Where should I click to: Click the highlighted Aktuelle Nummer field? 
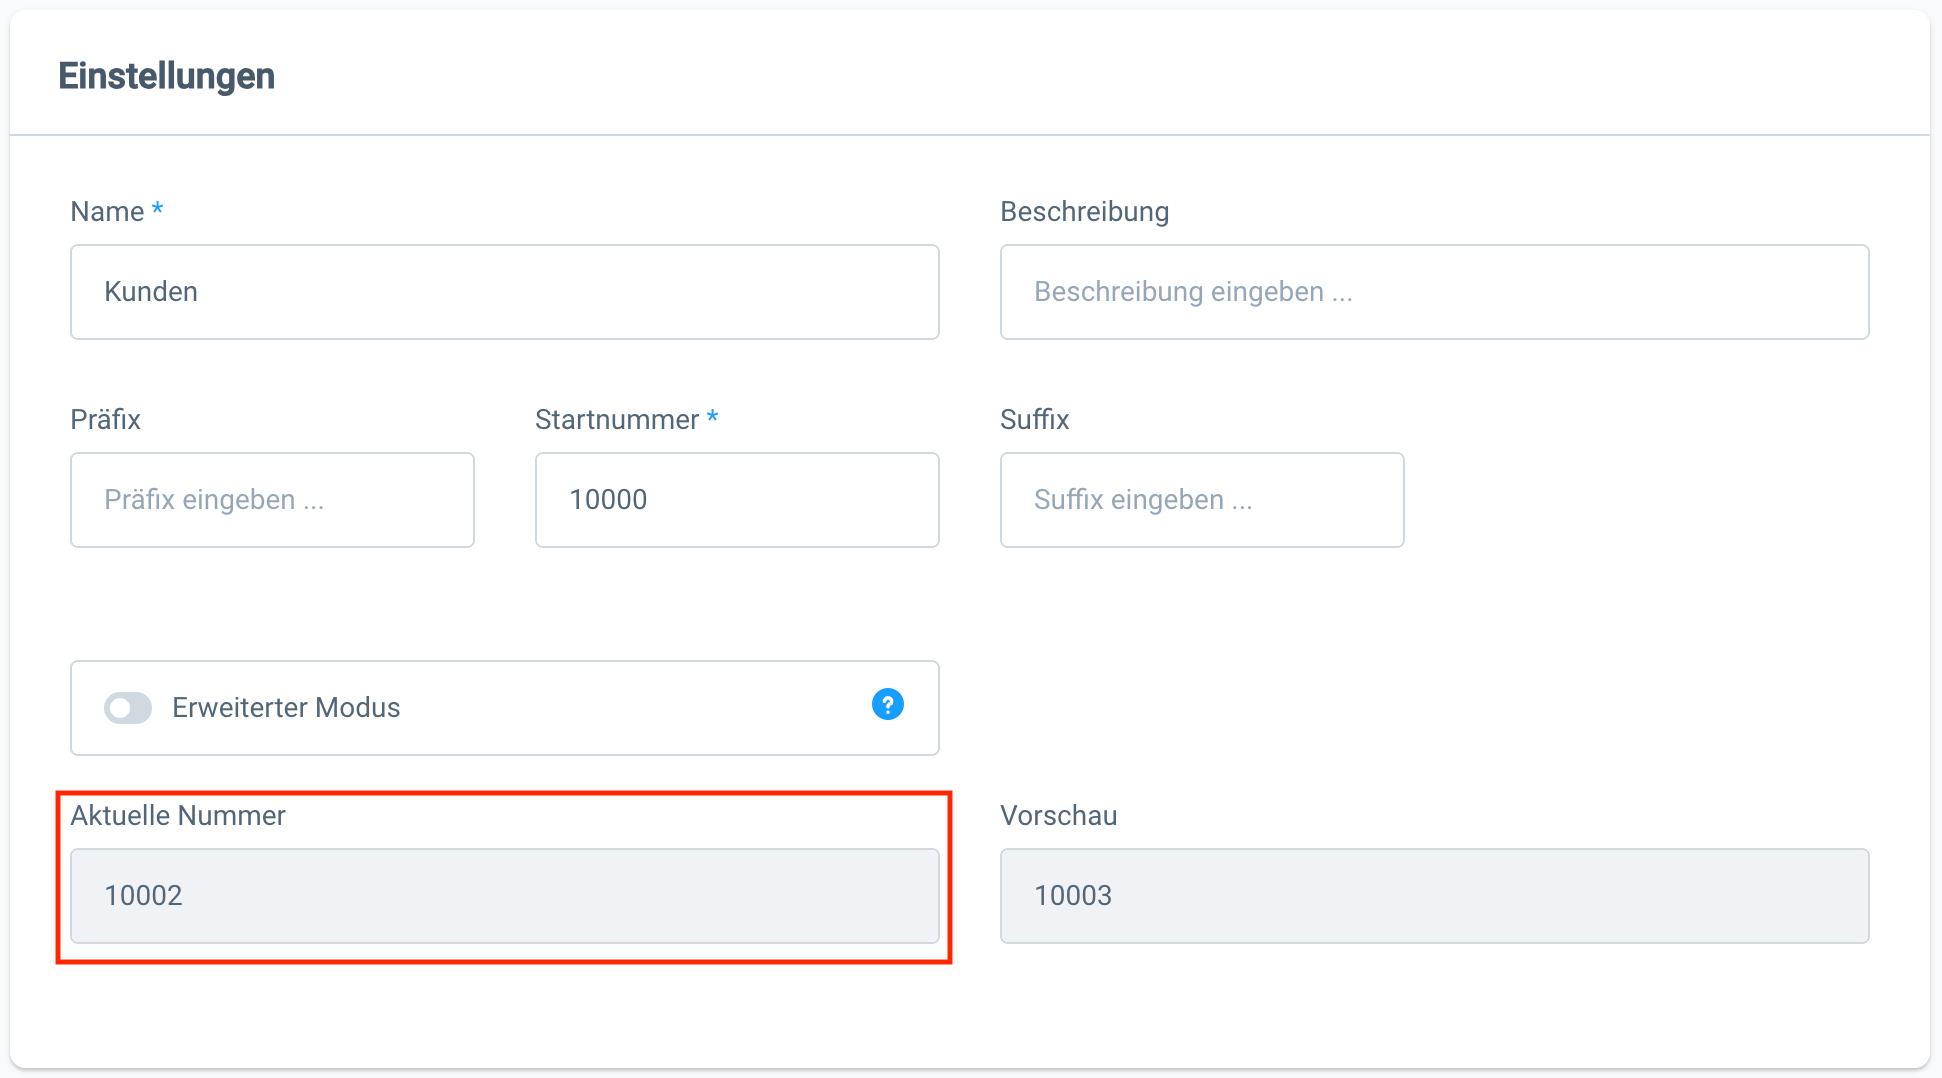504,896
